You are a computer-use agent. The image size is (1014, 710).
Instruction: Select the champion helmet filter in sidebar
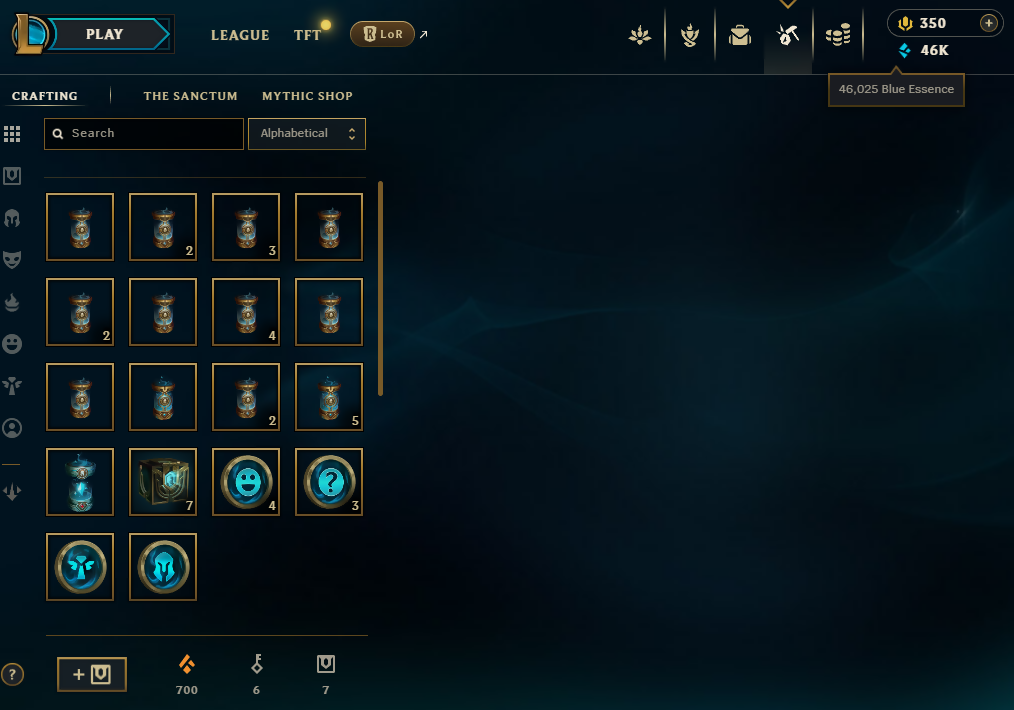tap(12, 218)
